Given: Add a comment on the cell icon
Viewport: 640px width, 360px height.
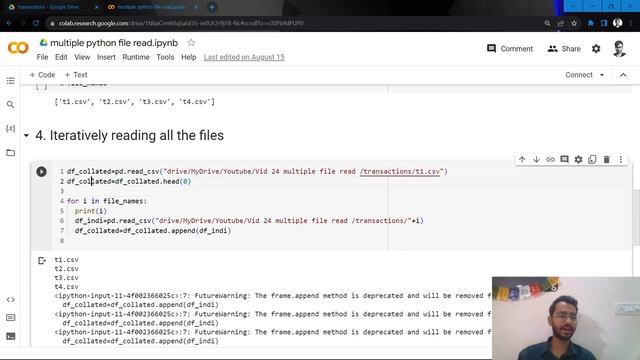Looking at the screenshot, I should point(564,160).
